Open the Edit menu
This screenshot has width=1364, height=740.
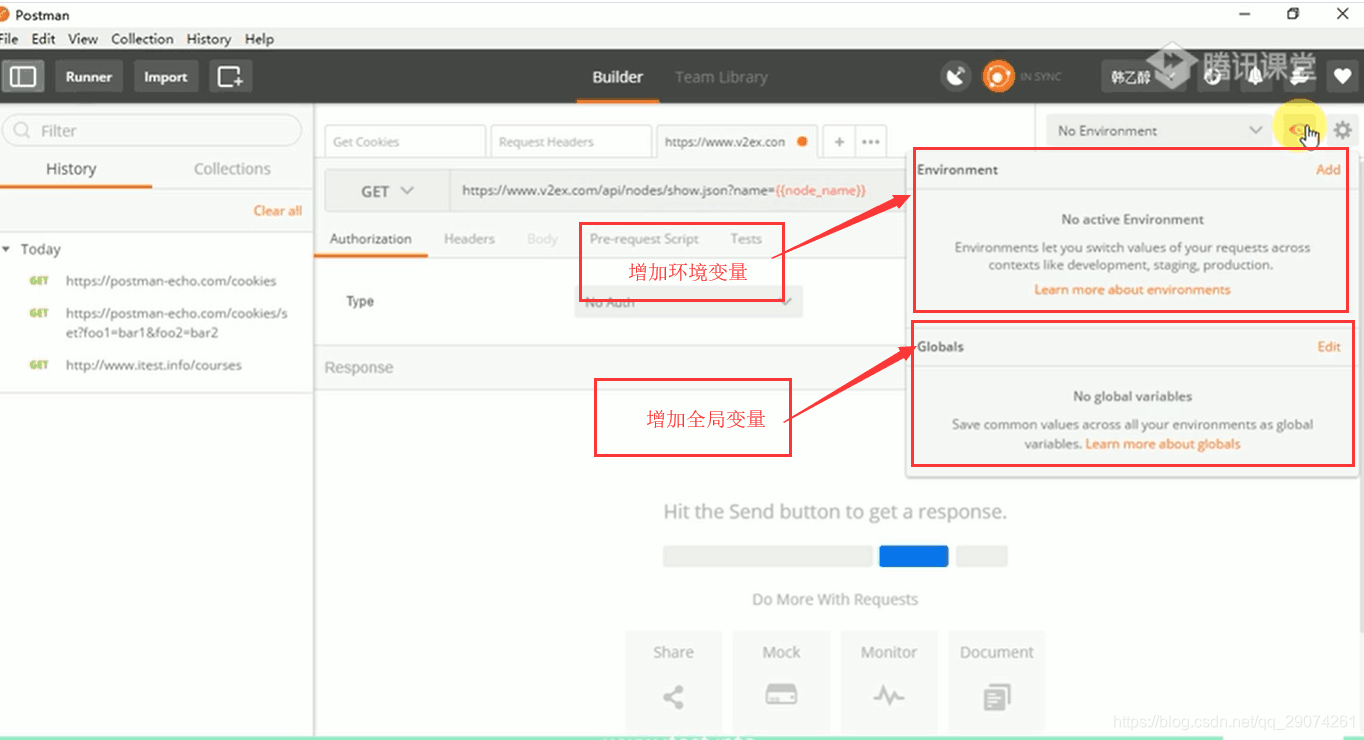(x=43, y=39)
